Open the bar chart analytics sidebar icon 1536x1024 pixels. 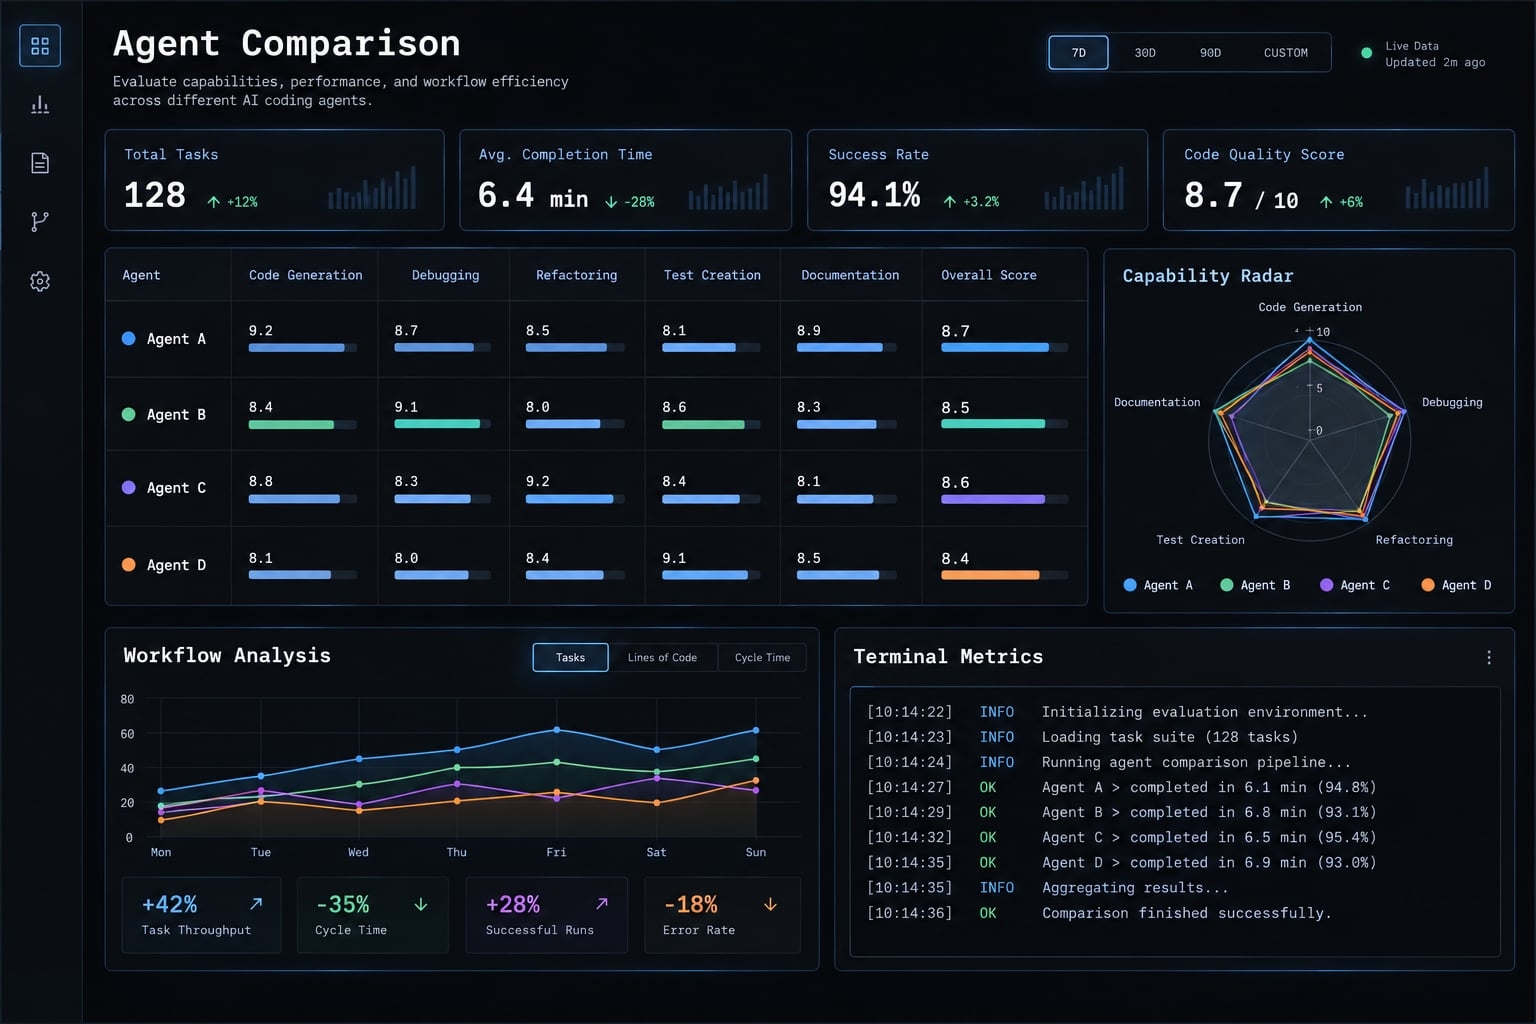click(40, 104)
